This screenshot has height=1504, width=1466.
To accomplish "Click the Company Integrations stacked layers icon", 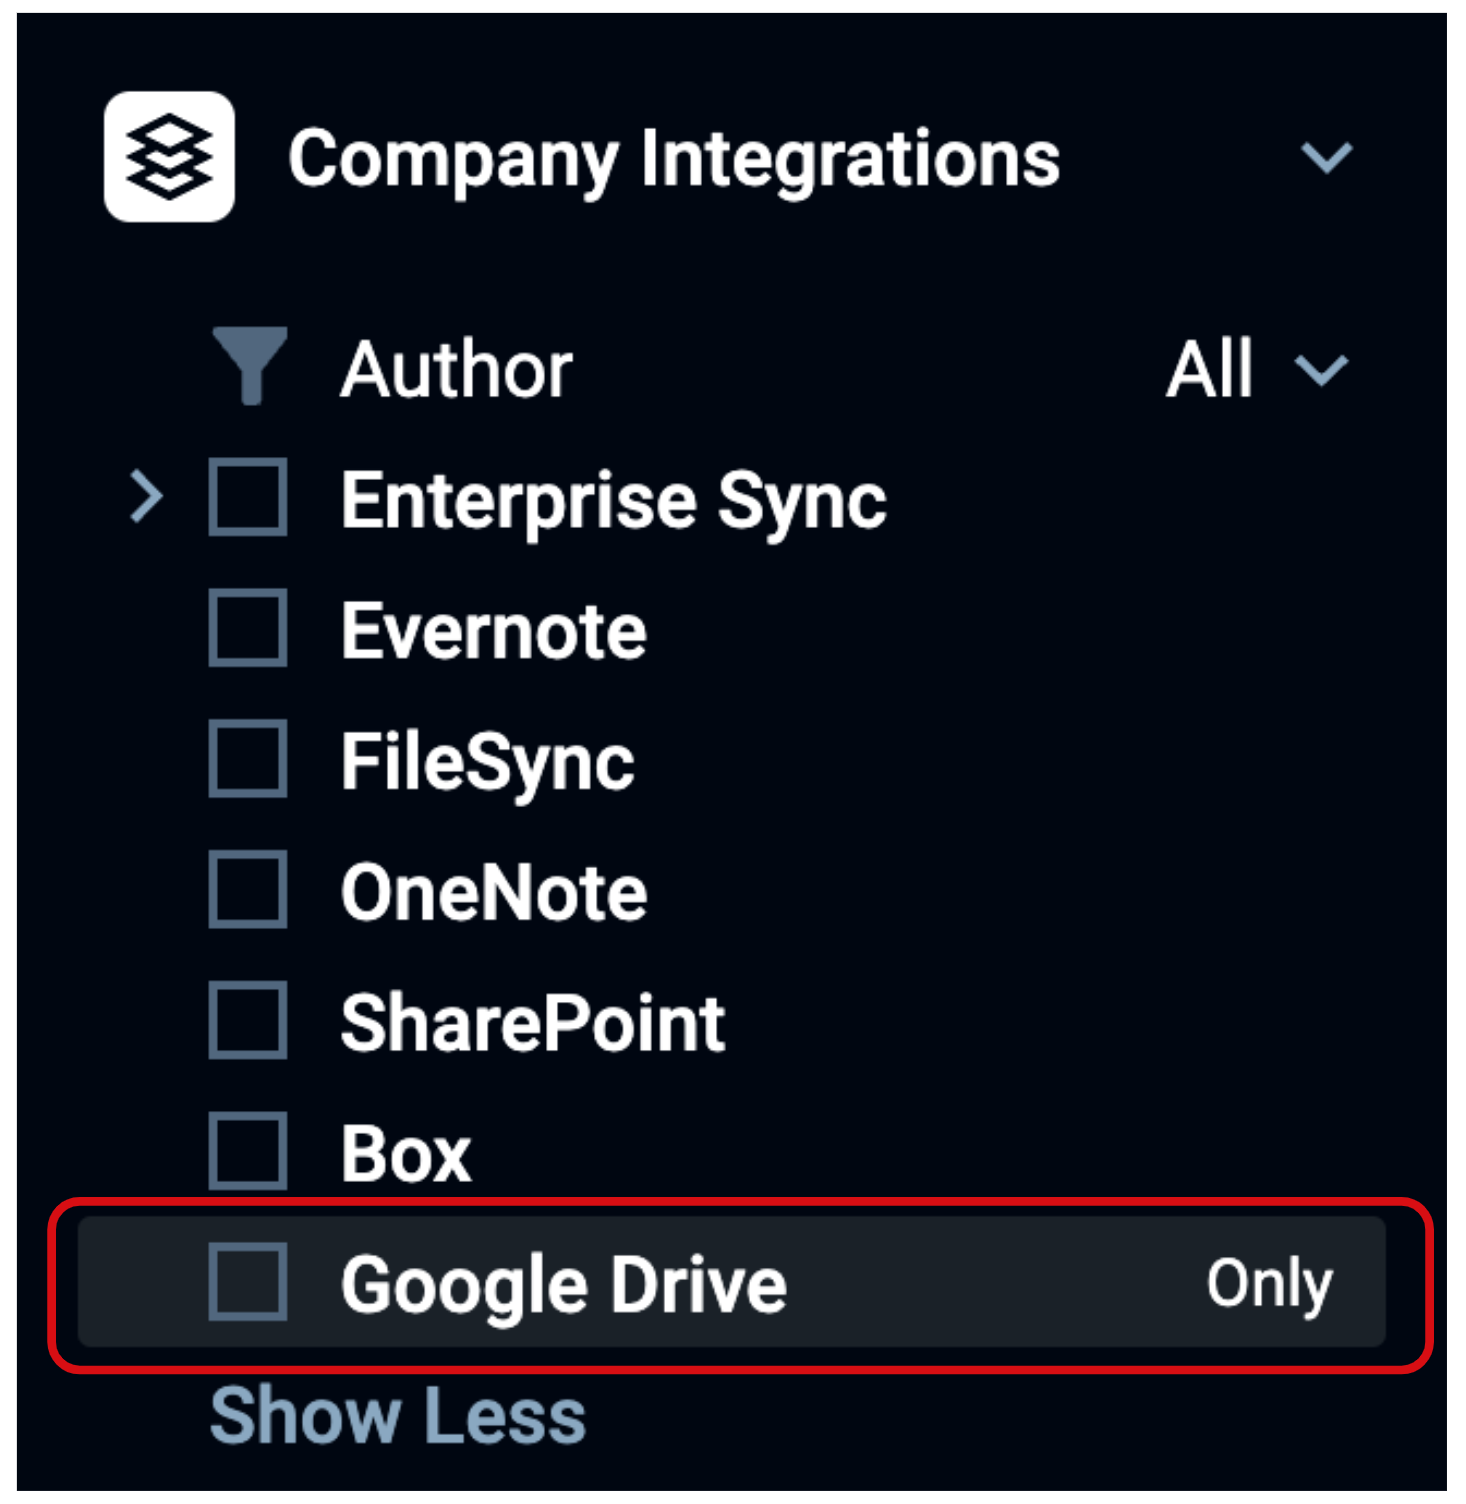I will pos(169,156).
